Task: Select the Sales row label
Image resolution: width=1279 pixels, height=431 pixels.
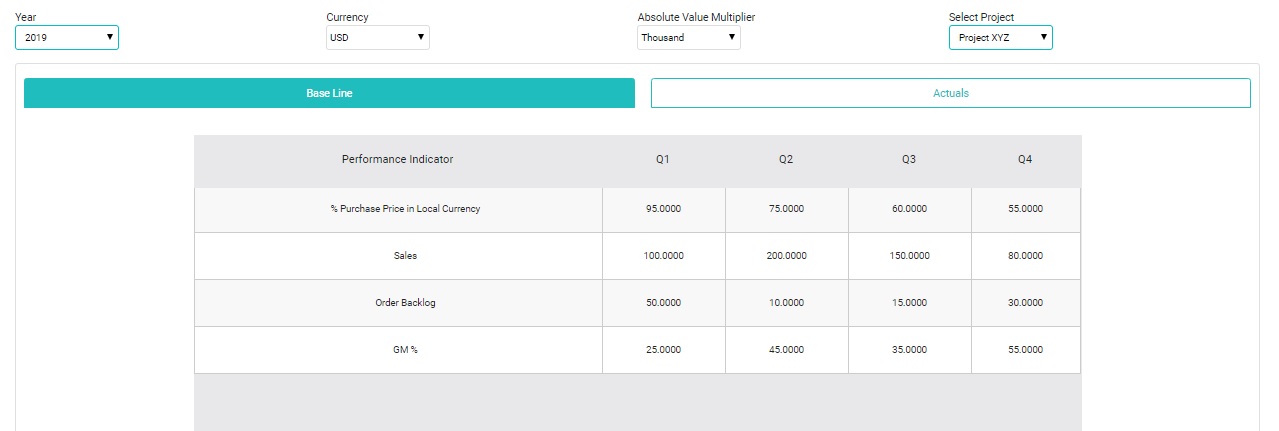Action: point(405,256)
